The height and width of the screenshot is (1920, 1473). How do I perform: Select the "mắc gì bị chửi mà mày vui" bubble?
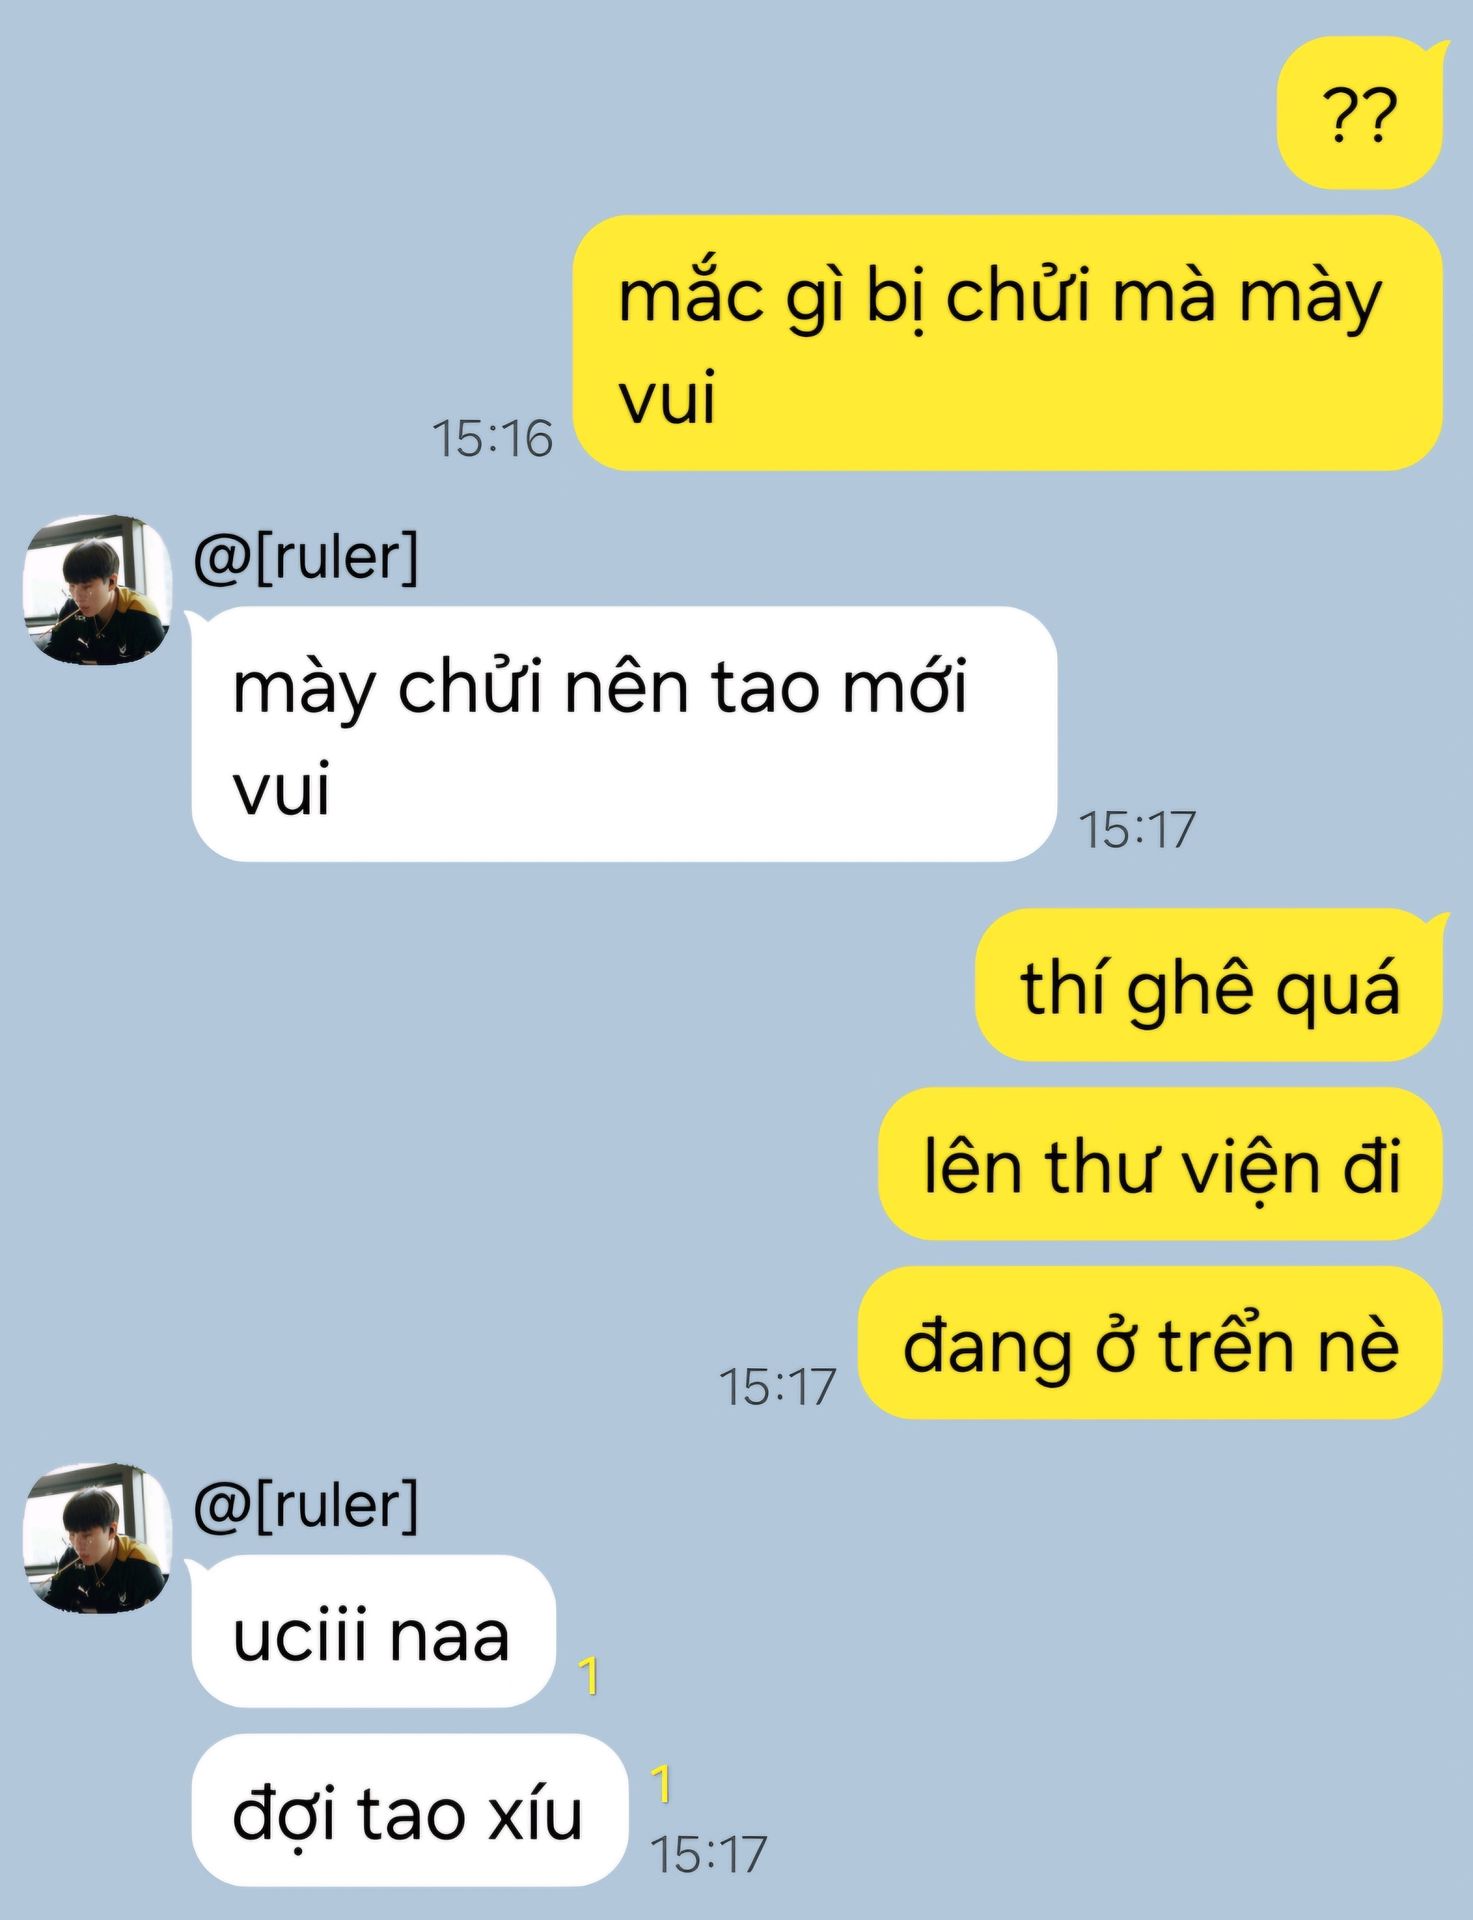1007,343
